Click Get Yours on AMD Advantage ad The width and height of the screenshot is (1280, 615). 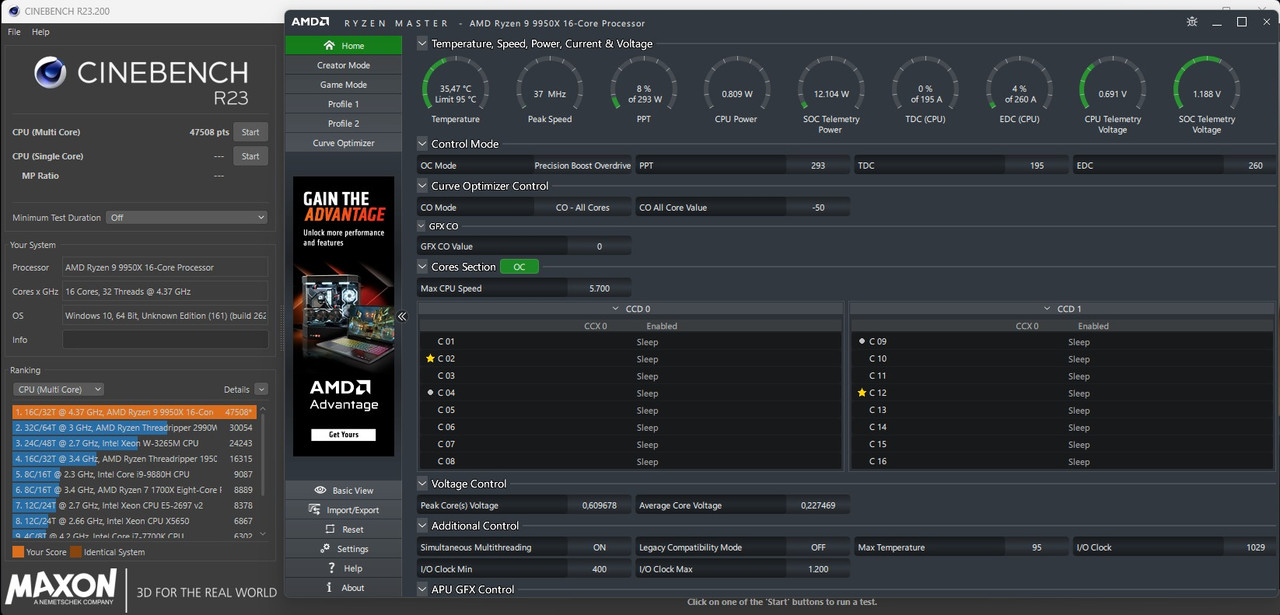click(343, 435)
